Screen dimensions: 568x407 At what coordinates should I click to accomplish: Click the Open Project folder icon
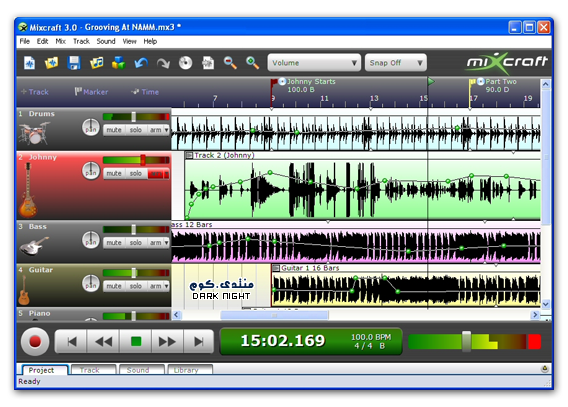point(51,63)
